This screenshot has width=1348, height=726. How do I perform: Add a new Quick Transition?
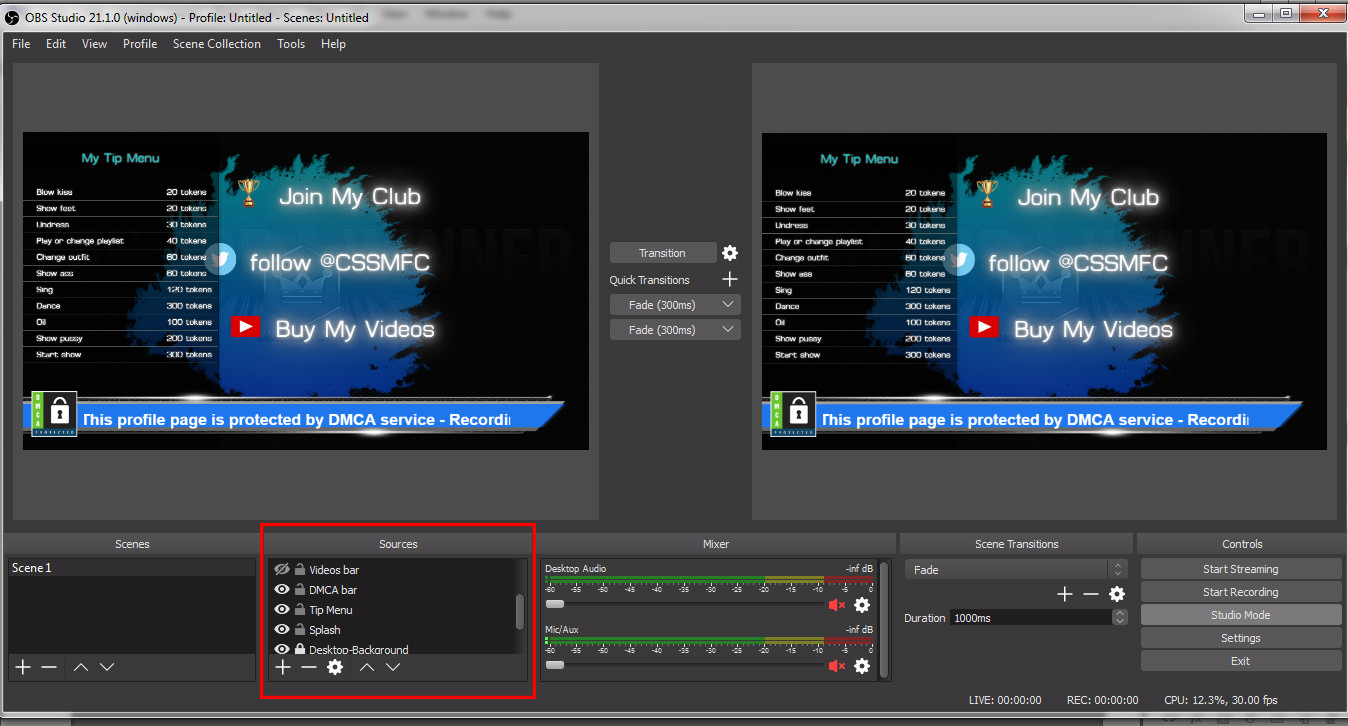pyautogui.click(x=730, y=280)
